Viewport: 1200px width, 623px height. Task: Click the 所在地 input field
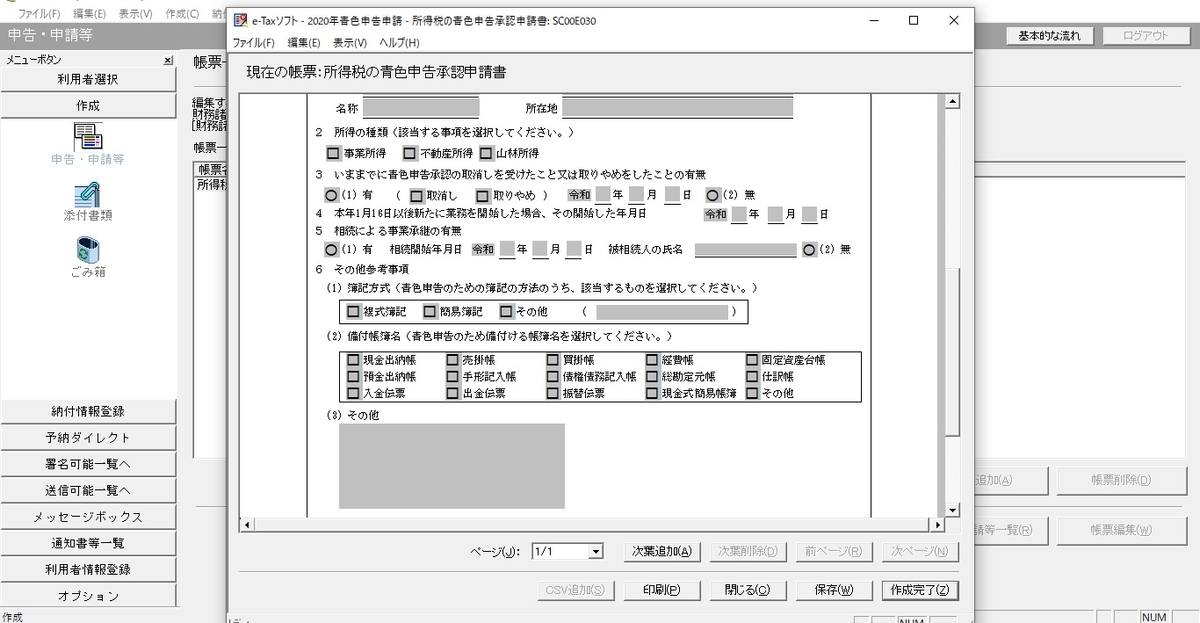(678, 107)
